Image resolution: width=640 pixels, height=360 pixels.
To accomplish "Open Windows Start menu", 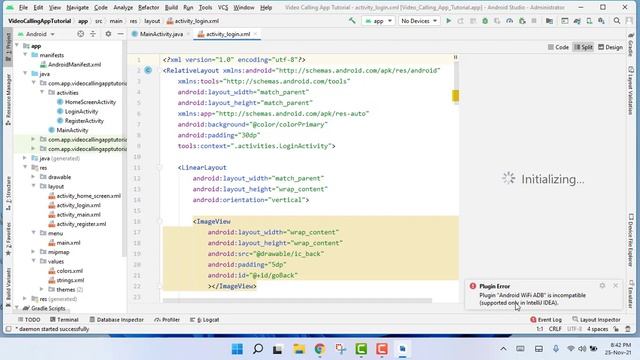I will pos(237,349).
